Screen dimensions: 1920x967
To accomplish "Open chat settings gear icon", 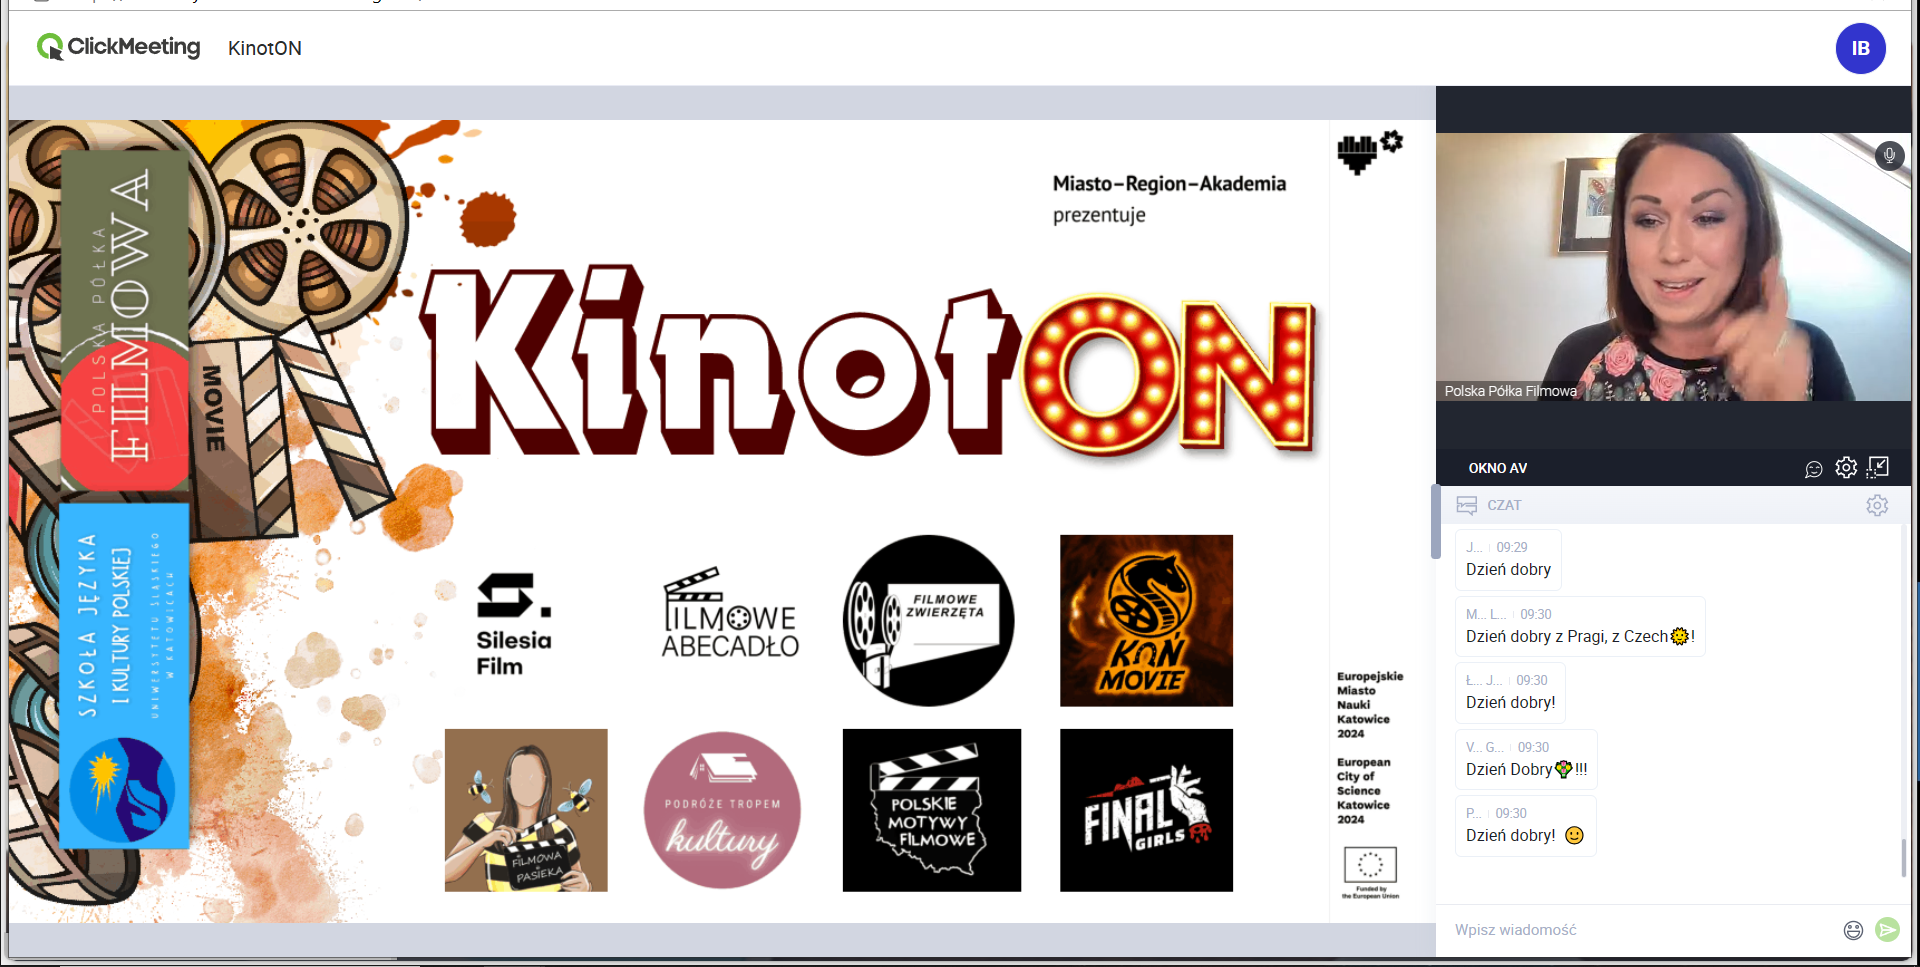I will (x=1877, y=505).
